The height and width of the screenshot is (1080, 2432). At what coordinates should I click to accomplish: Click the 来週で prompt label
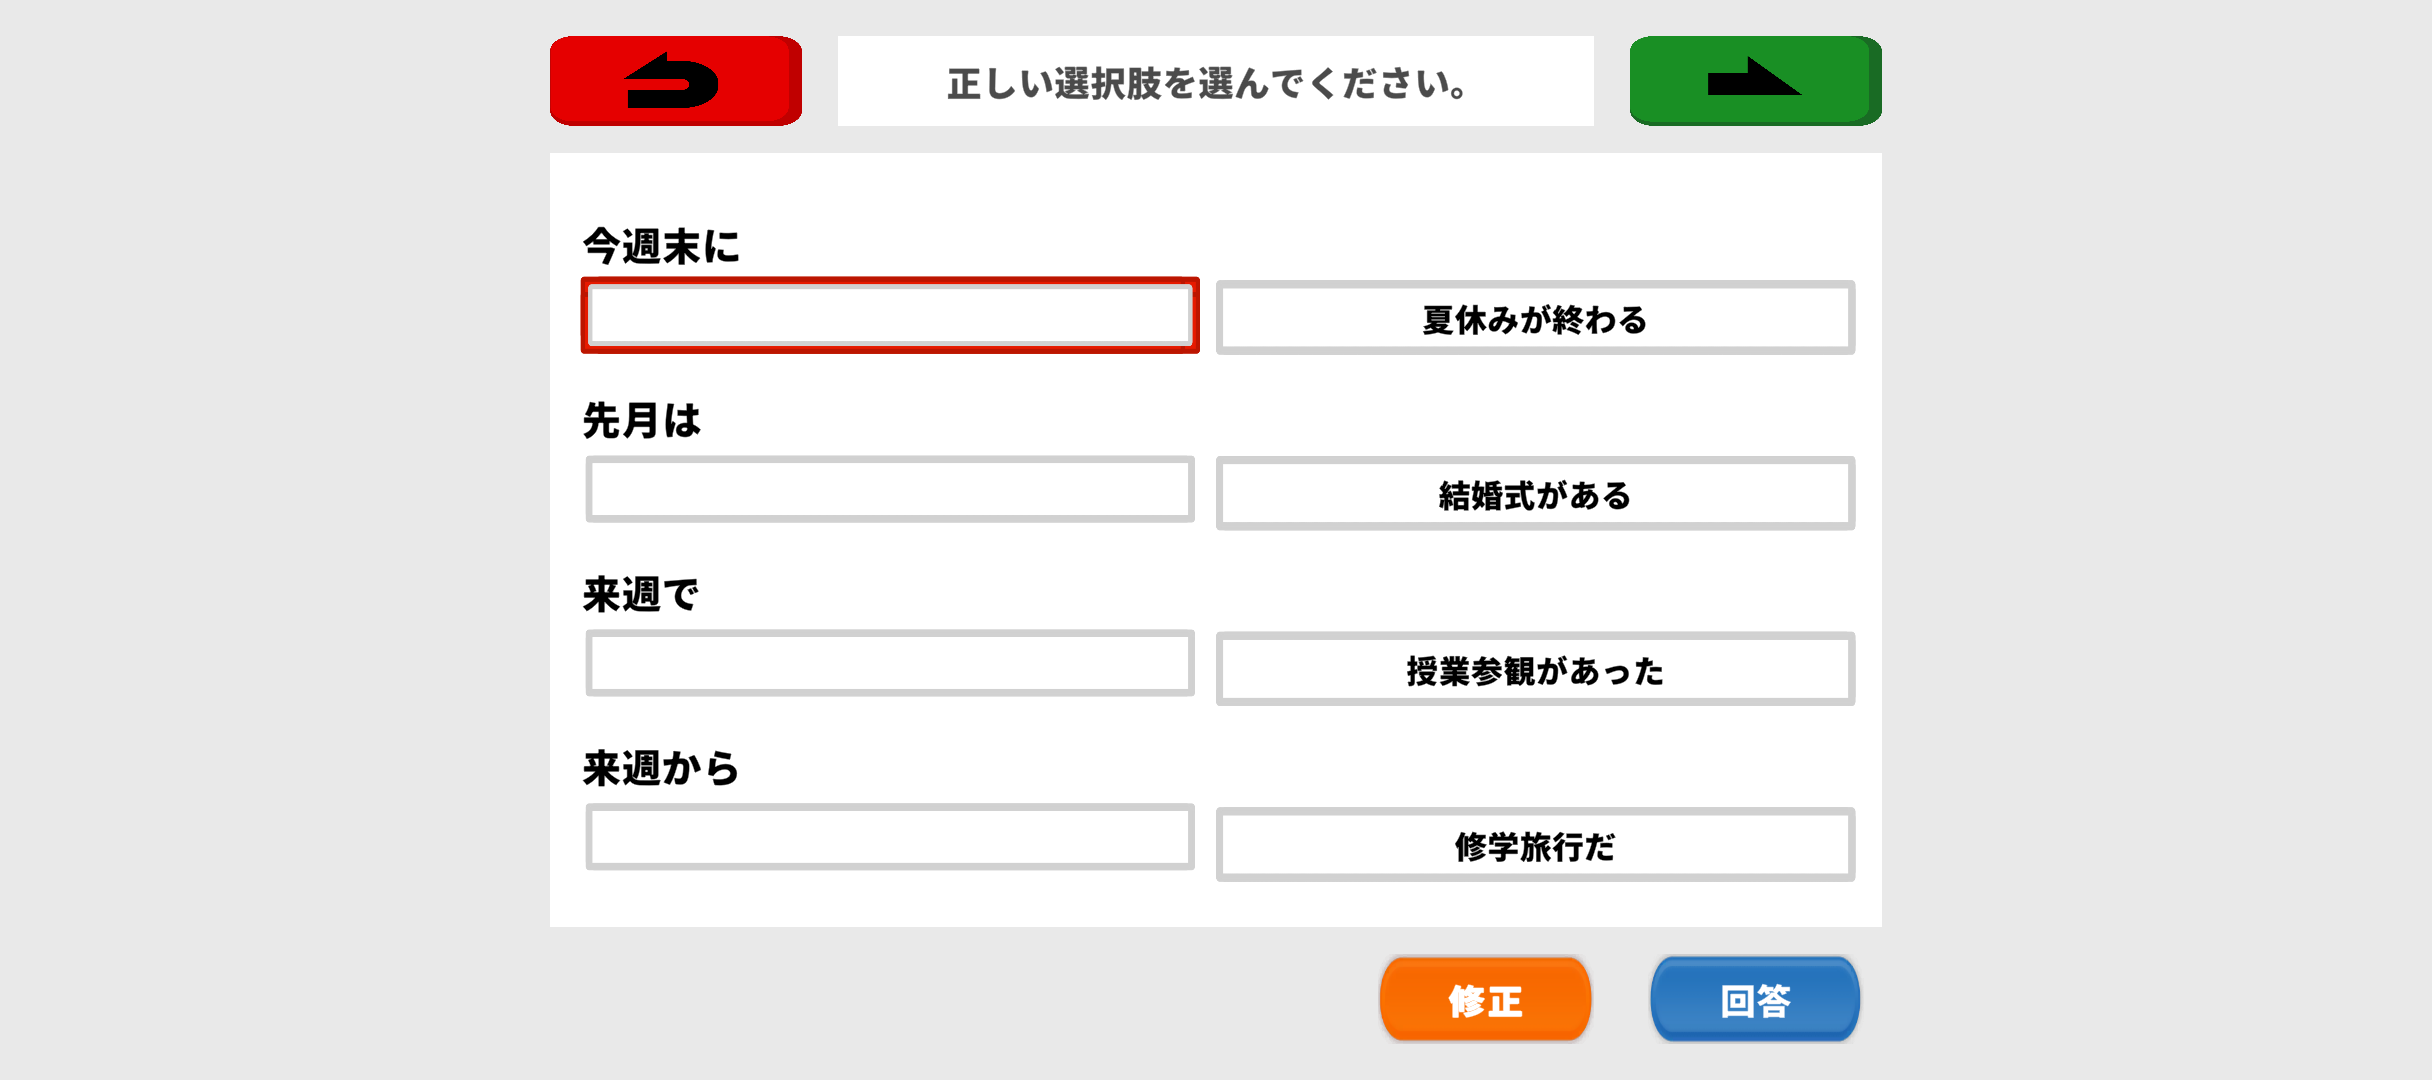pyautogui.click(x=641, y=594)
